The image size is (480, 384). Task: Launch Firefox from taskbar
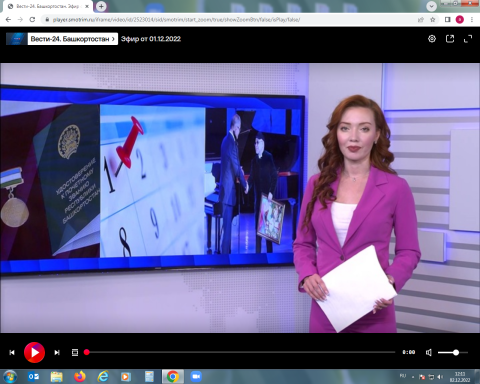[x=80, y=377]
